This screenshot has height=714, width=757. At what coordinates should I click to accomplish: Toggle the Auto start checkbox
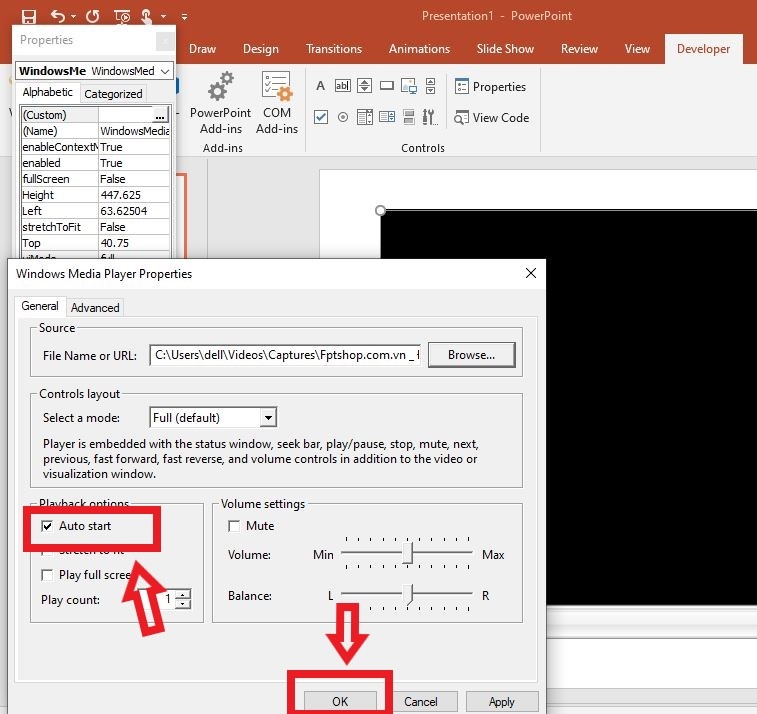click(47, 526)
